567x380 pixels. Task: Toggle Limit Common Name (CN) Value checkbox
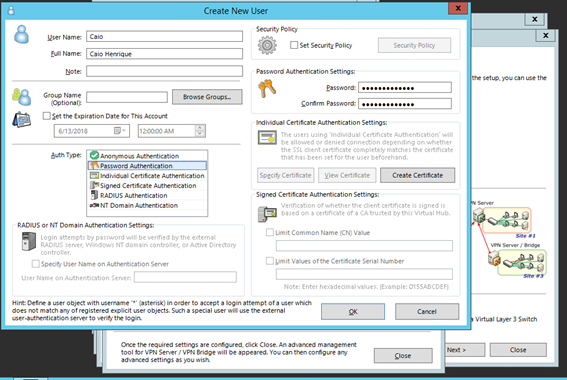tap(270, 232)
